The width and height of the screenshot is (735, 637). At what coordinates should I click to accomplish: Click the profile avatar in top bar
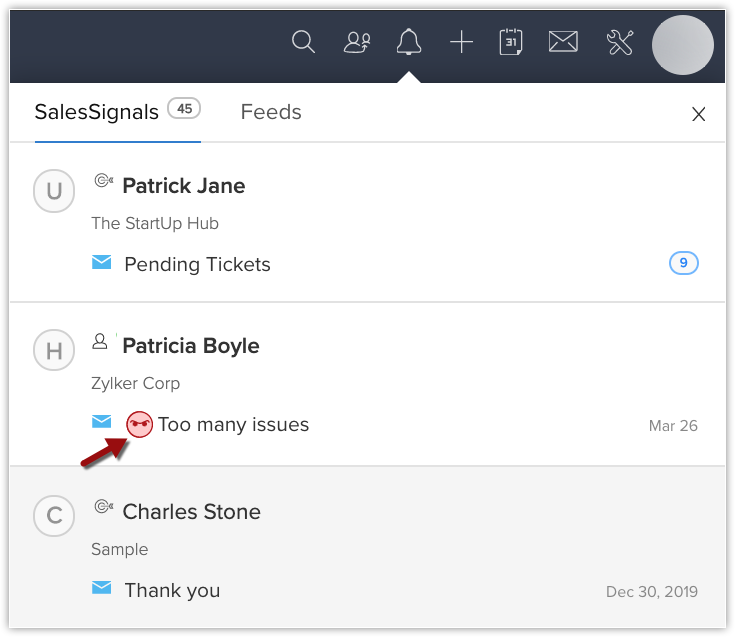[x=682, y=45]
